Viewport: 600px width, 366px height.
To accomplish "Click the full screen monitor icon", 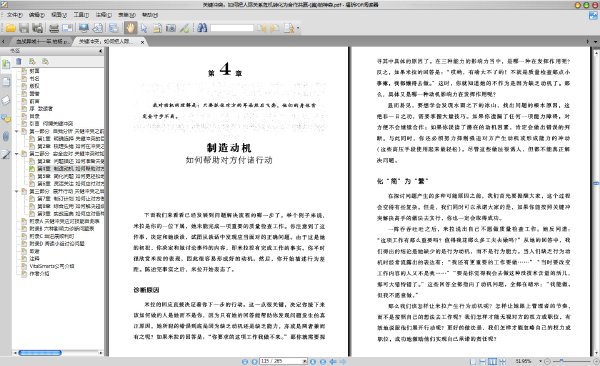I will (84, 28).
